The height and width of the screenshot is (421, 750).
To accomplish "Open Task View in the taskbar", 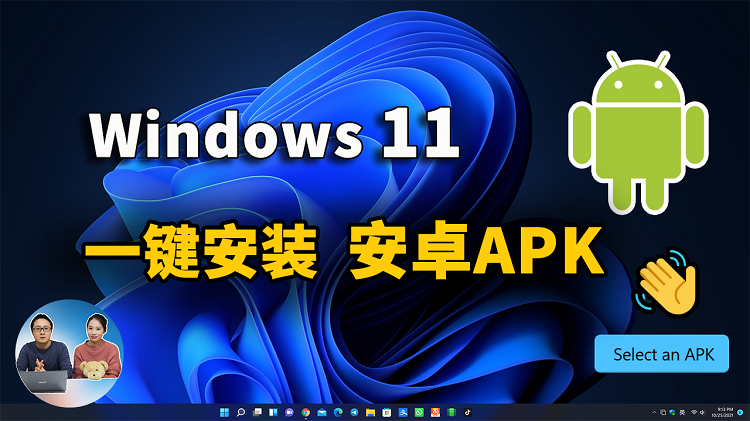I will pyautogui.click(x=257, y=412).
